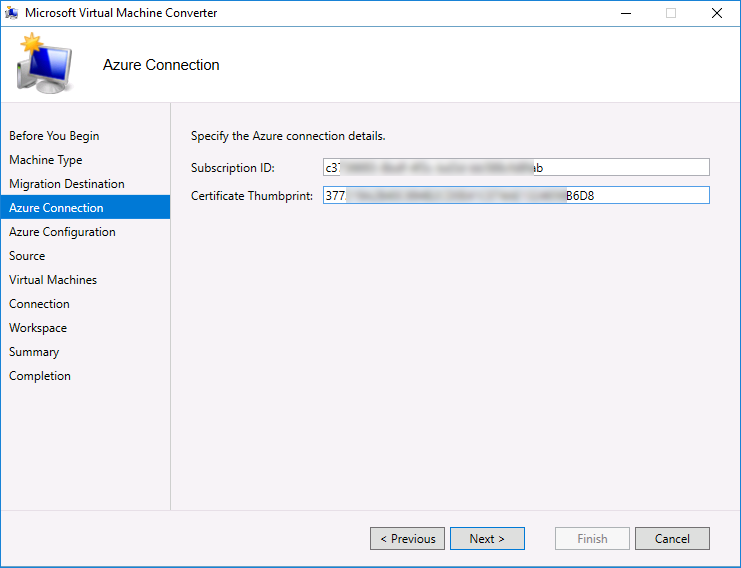Screen dimensions: 741x568
Task: Open the Azure Configuration step
Action: tap(62, 232)
